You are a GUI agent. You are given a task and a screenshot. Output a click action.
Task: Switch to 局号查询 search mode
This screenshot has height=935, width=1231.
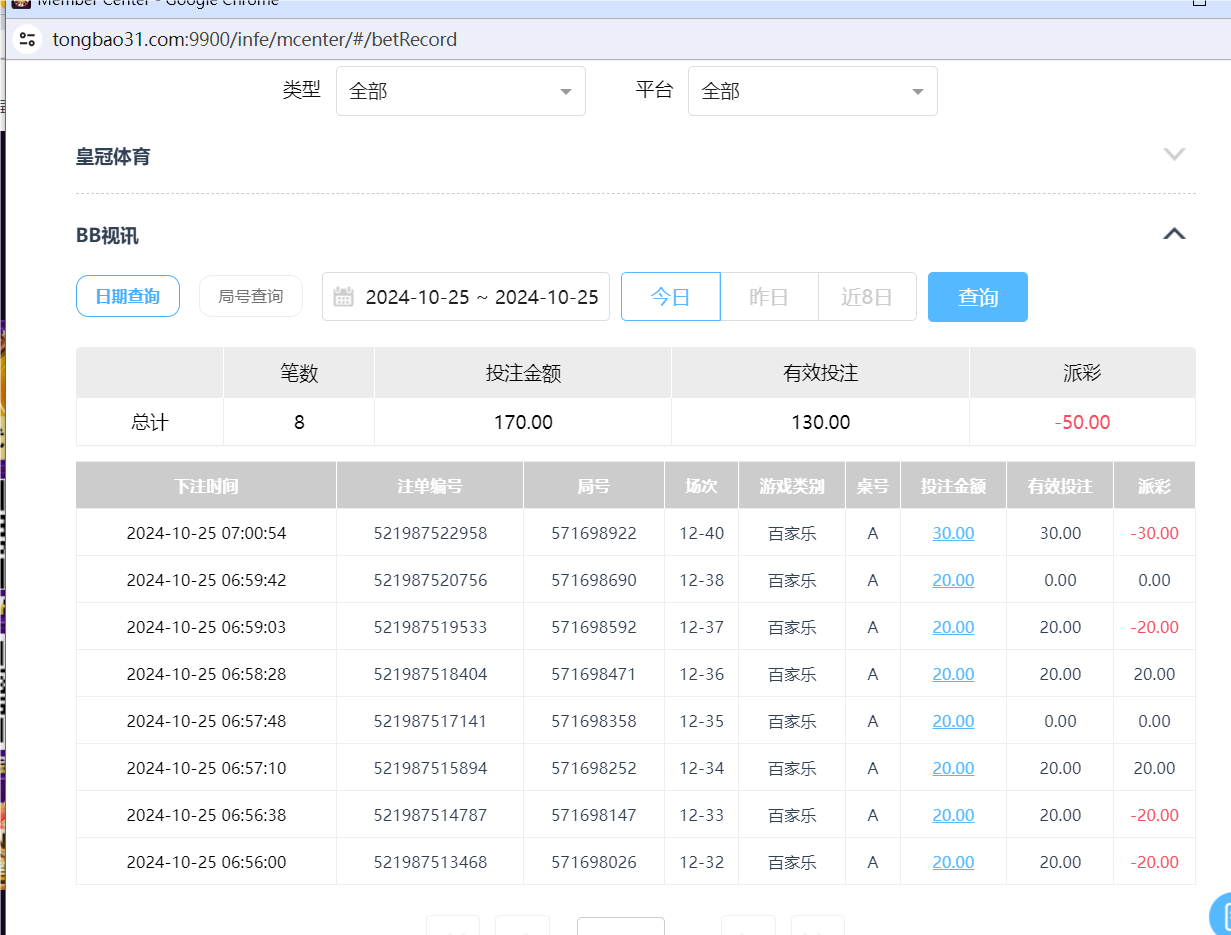pos(250,296)
